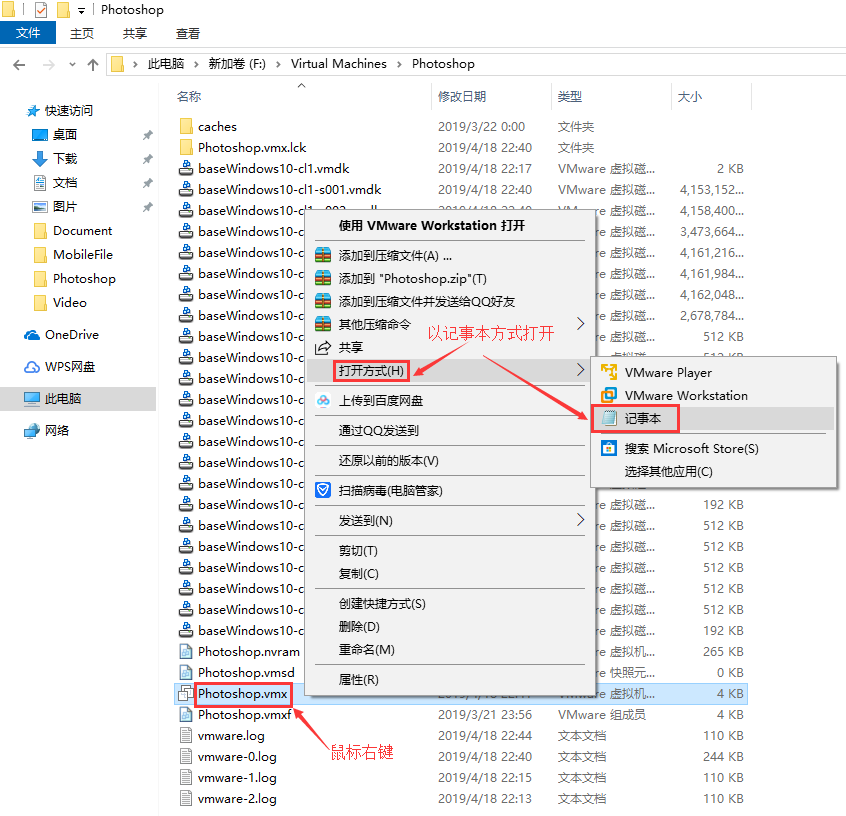Select the 下载 downloads icon in sidebar
Viewport: 846px width, 816px height.
click(39, 159)
